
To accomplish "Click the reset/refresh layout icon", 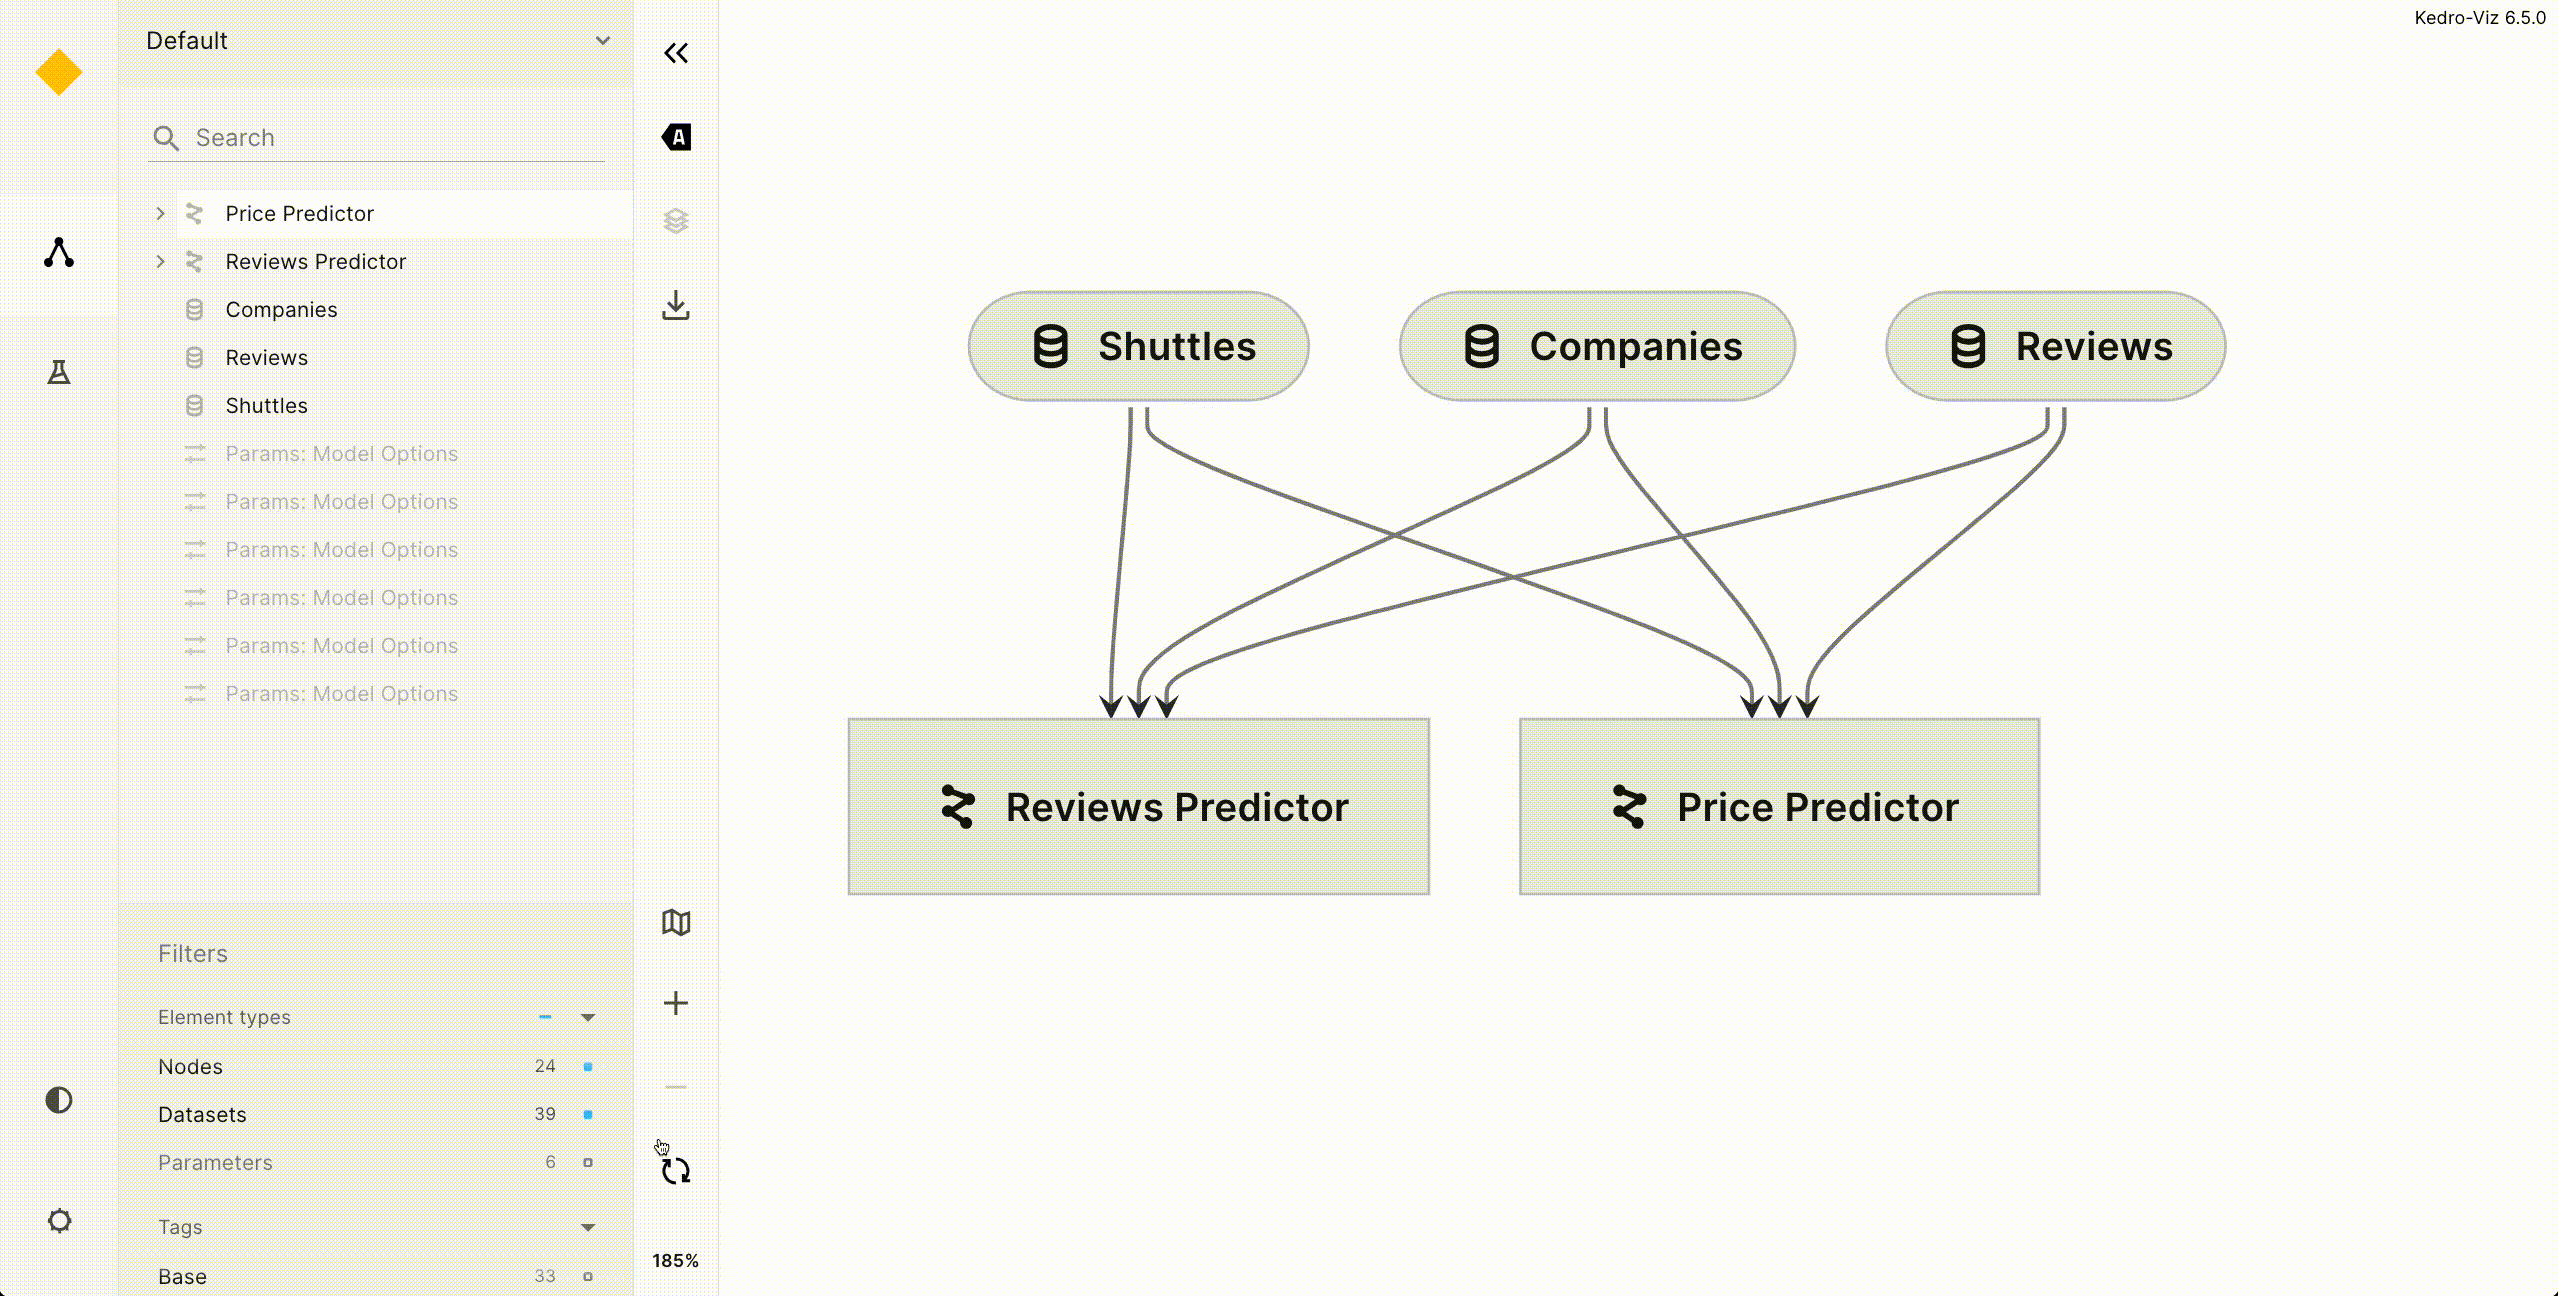I will pyautogui.click(x=674, y=1169).
